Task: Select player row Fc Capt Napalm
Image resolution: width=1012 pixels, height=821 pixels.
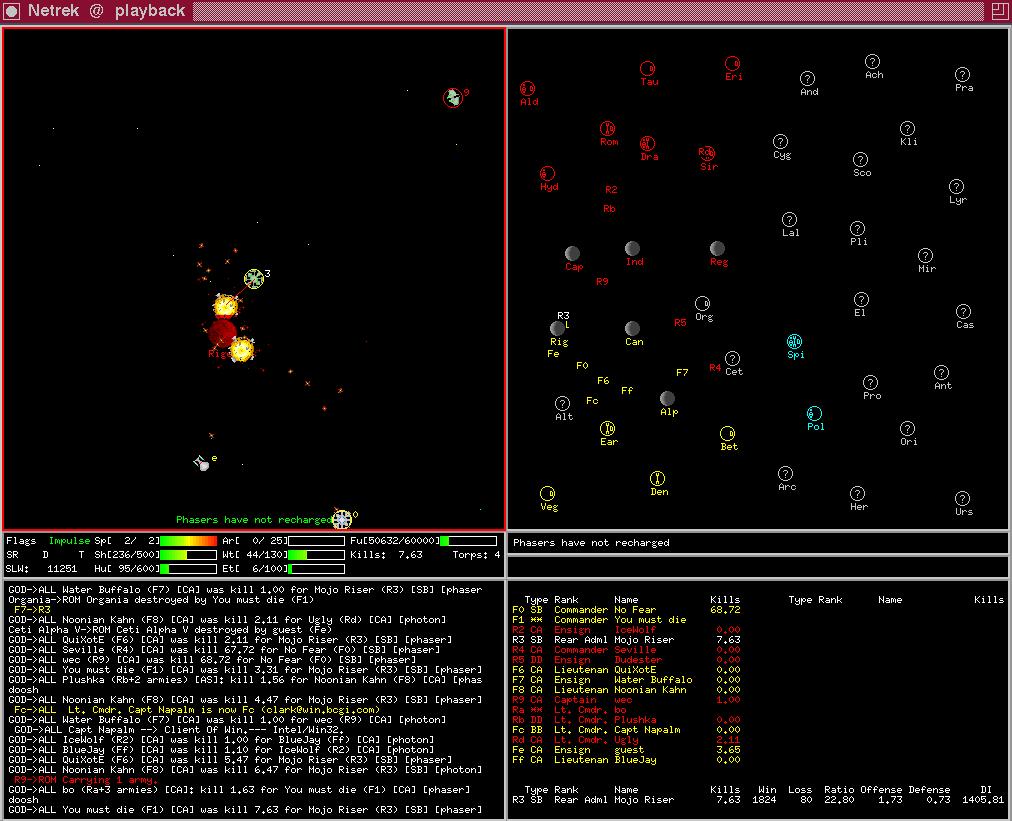Action: [626, 730]
